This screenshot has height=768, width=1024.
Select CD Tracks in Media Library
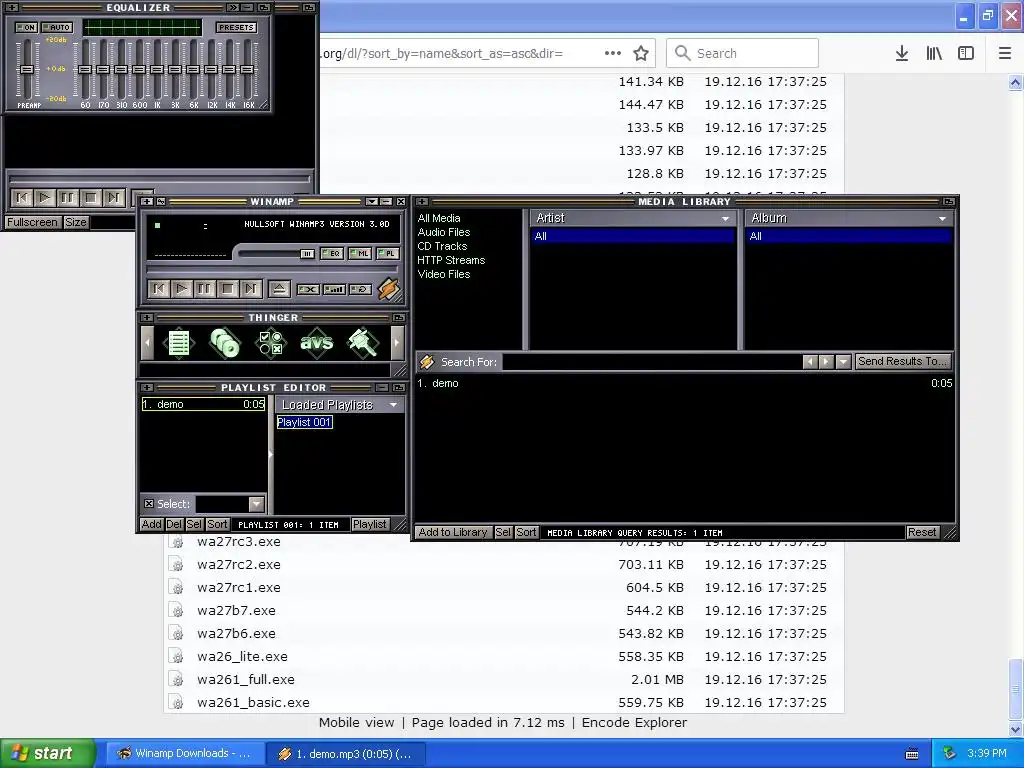point(442,246)
